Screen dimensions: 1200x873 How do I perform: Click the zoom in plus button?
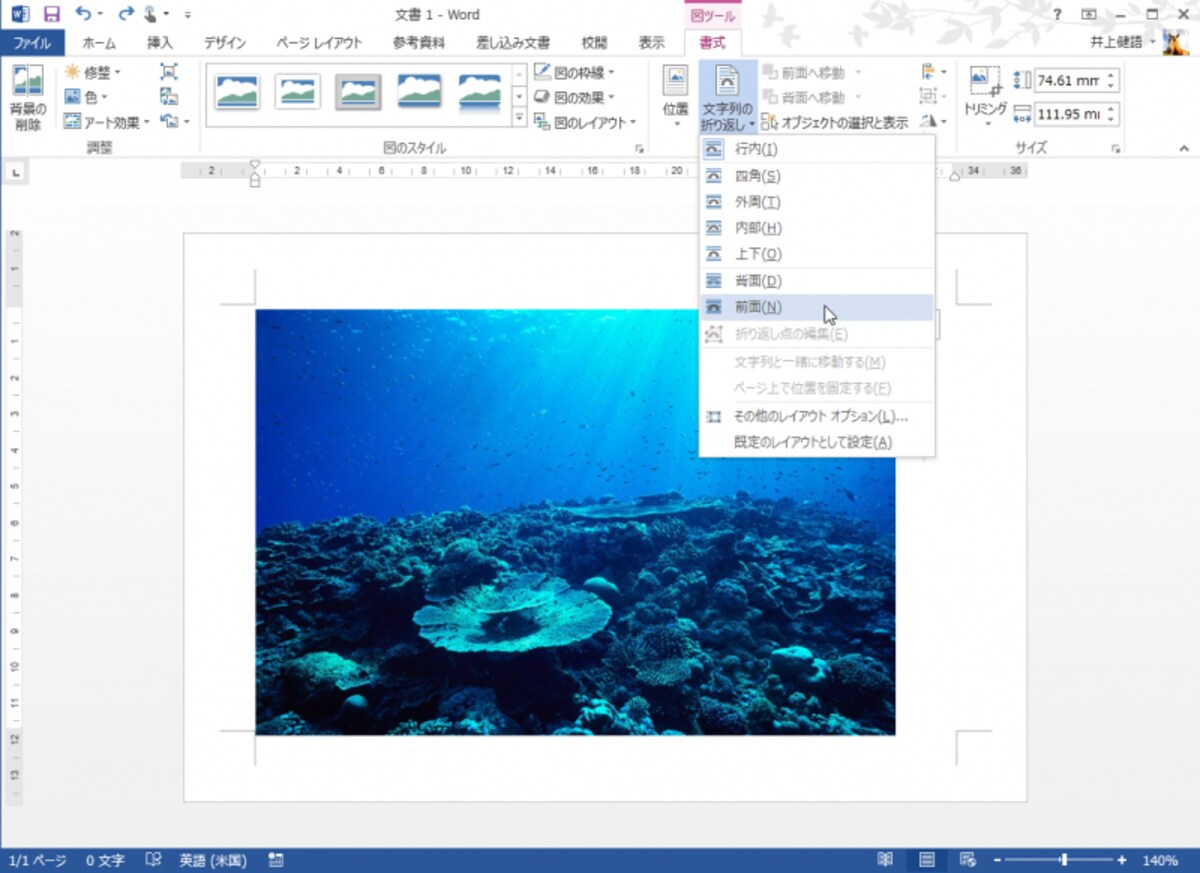pos(1122,860)
